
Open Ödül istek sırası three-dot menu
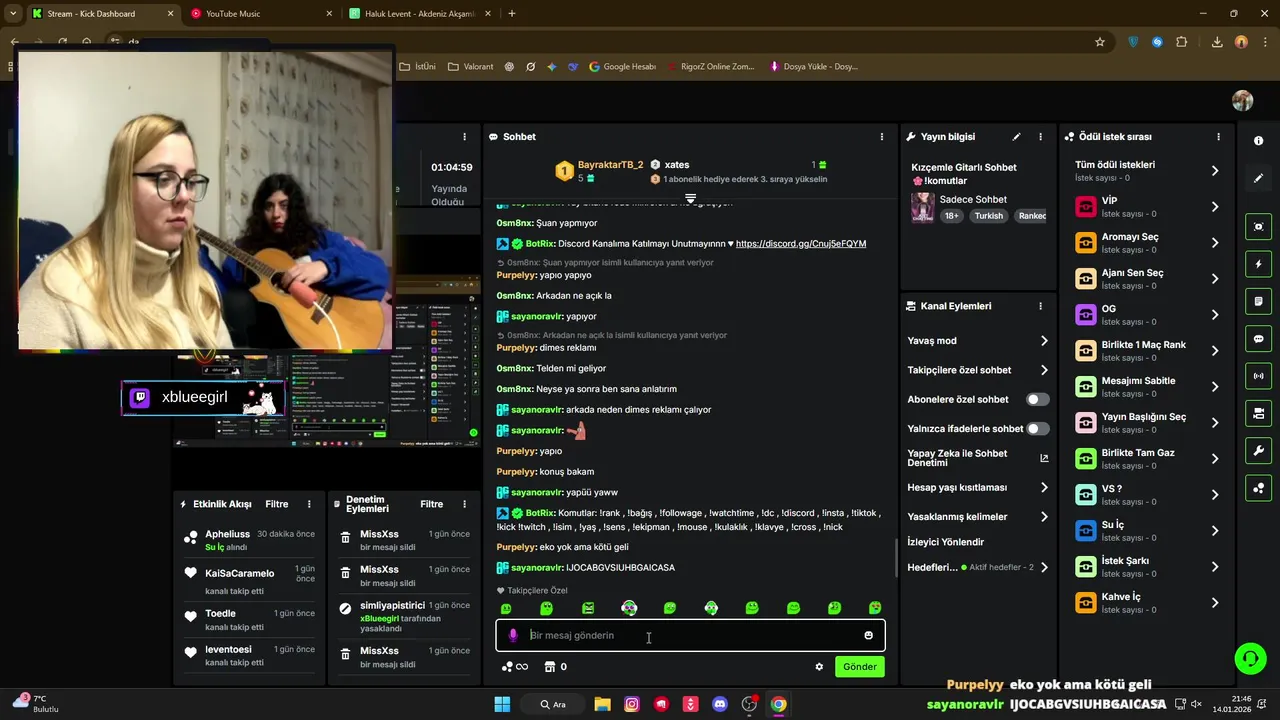[1218, 137]
